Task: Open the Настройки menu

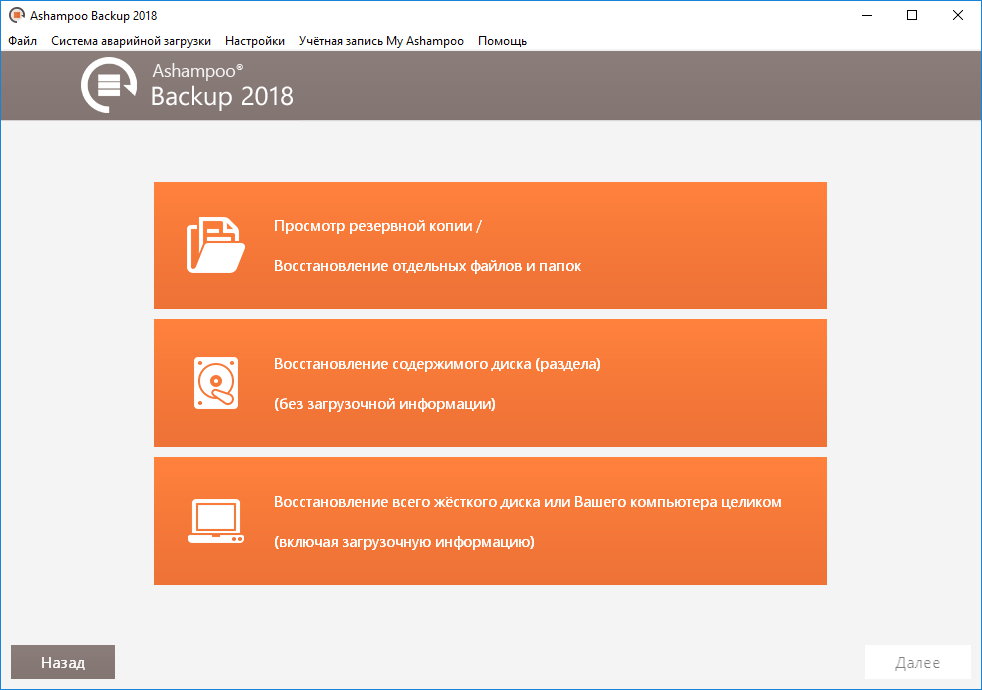Action: (255, 41)
